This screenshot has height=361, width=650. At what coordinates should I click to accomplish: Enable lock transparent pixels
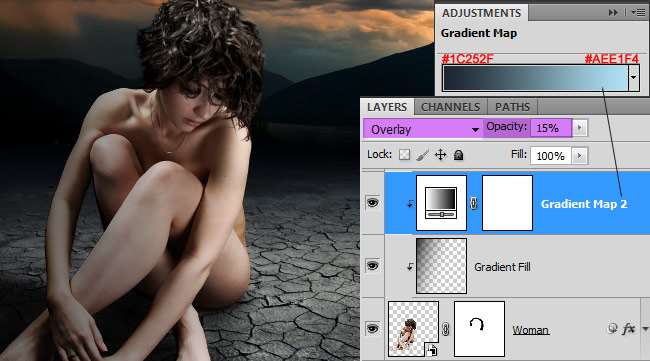coord(404,155)
